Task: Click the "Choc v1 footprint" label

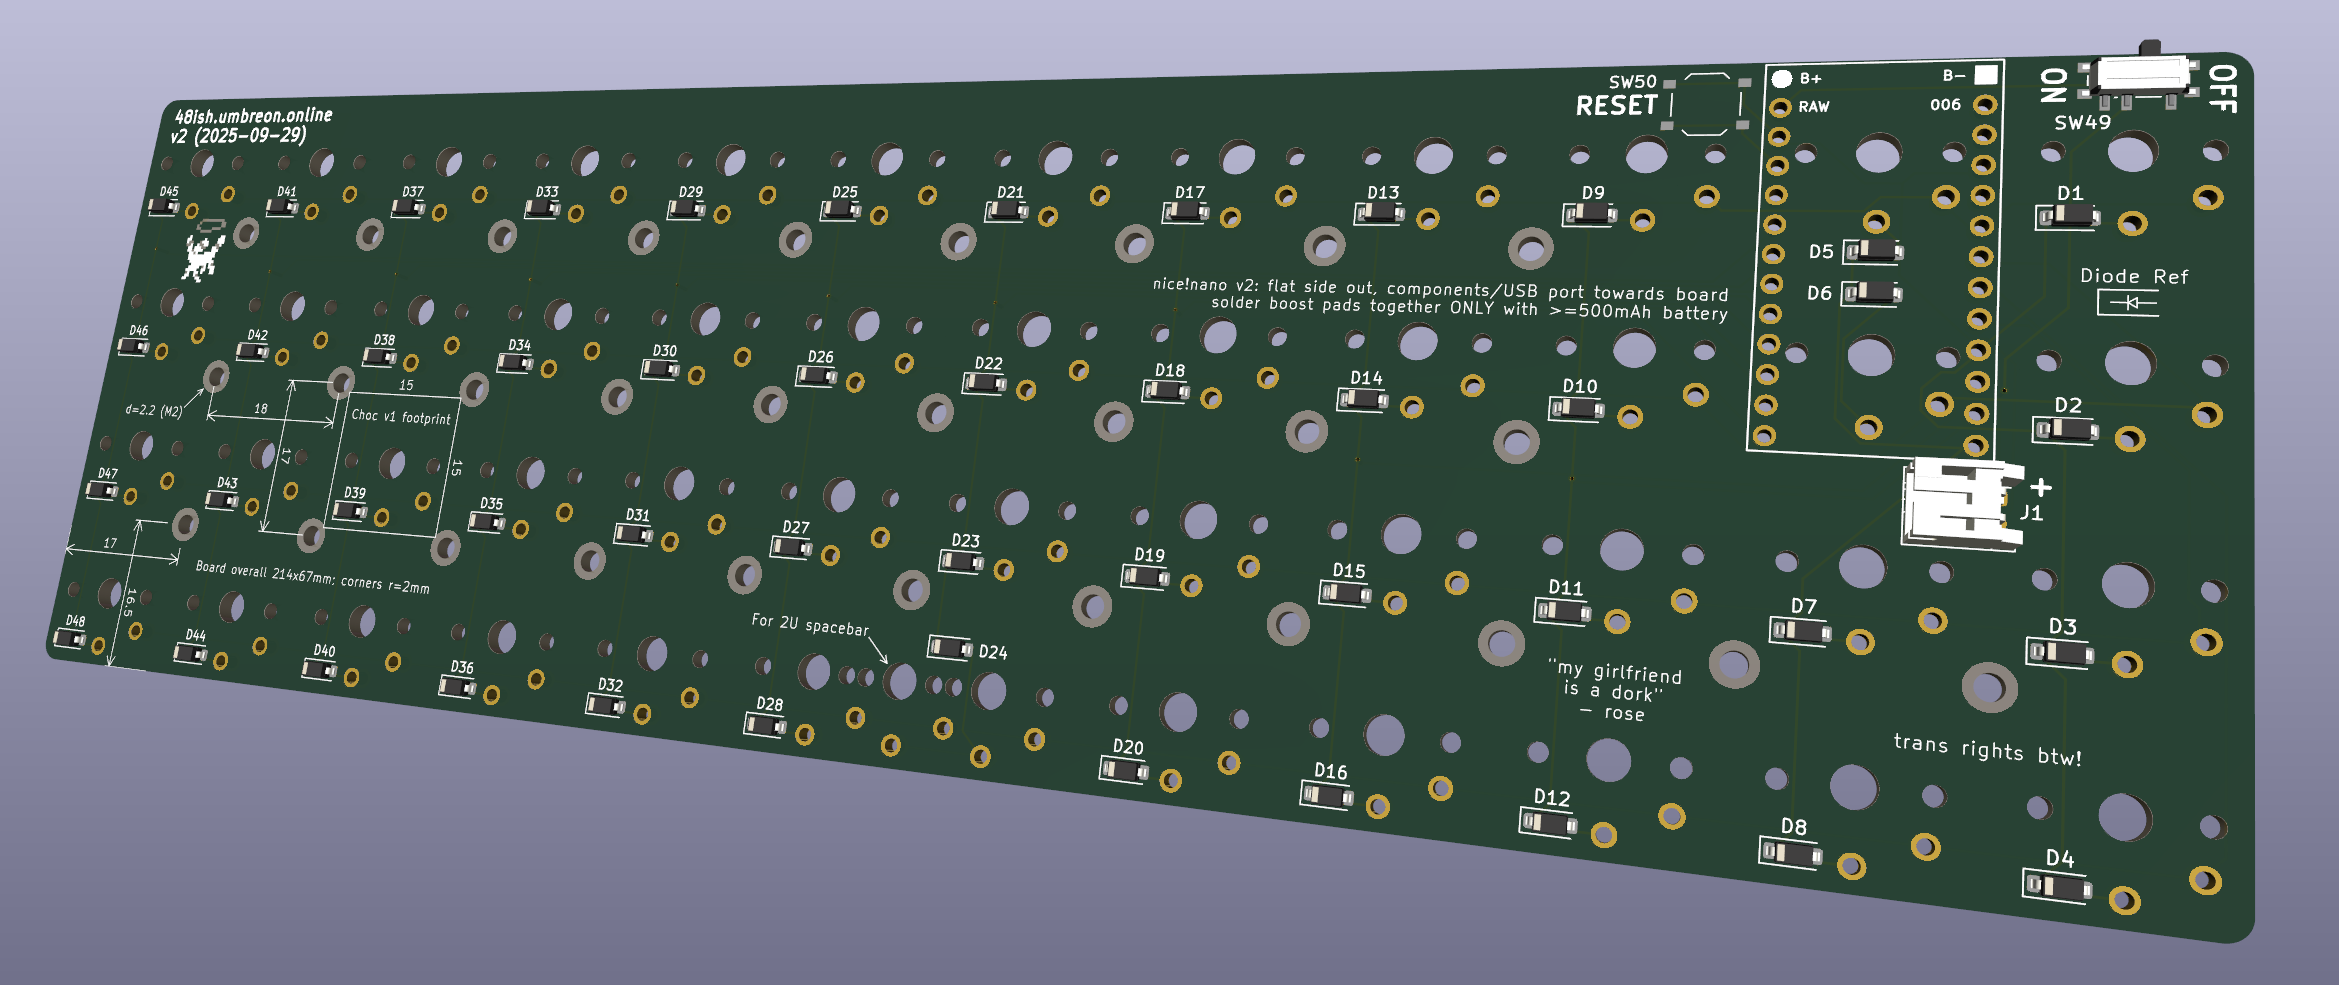Action: (401, 417)
